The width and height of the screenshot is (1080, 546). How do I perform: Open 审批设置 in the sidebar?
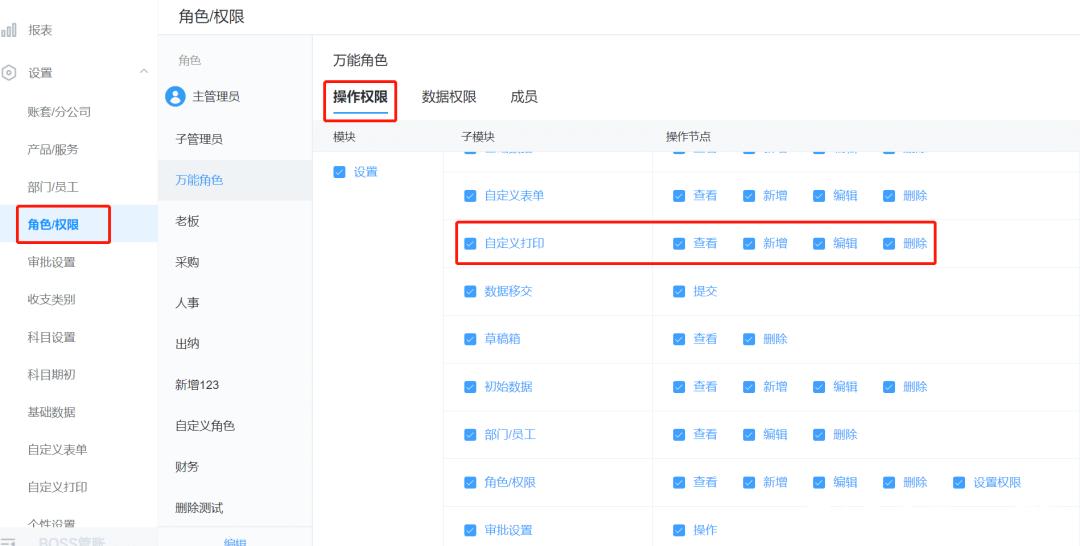(x=52, y=262)
